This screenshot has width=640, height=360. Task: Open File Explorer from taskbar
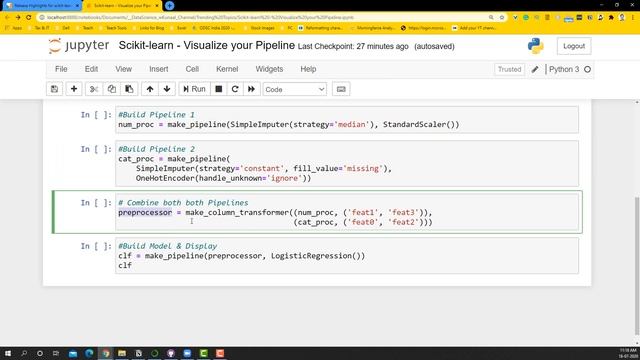point(122,353)
